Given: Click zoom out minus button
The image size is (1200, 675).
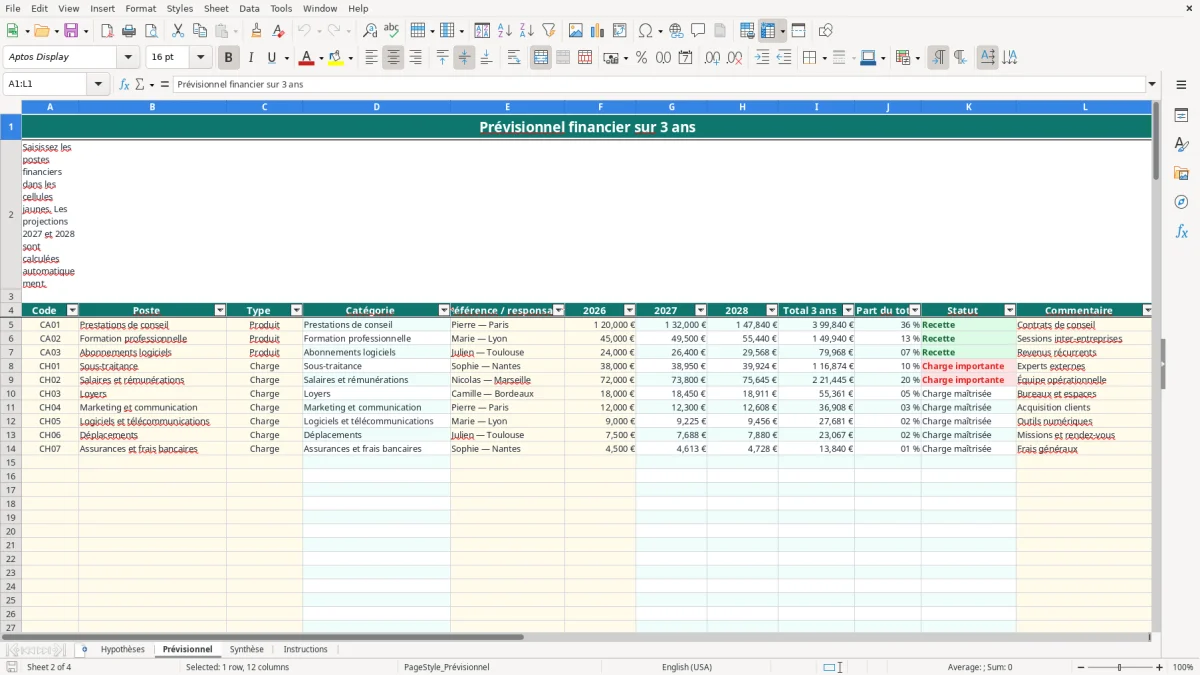Looking at the screenshot, I should 1080,667.
